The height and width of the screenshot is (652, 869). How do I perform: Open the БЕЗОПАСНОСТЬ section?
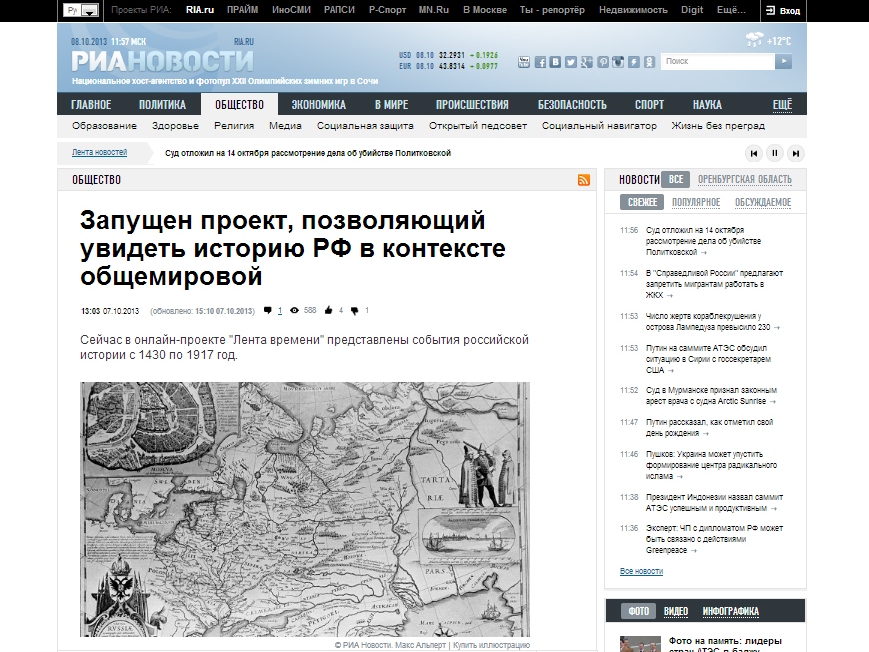coord(572,105)
